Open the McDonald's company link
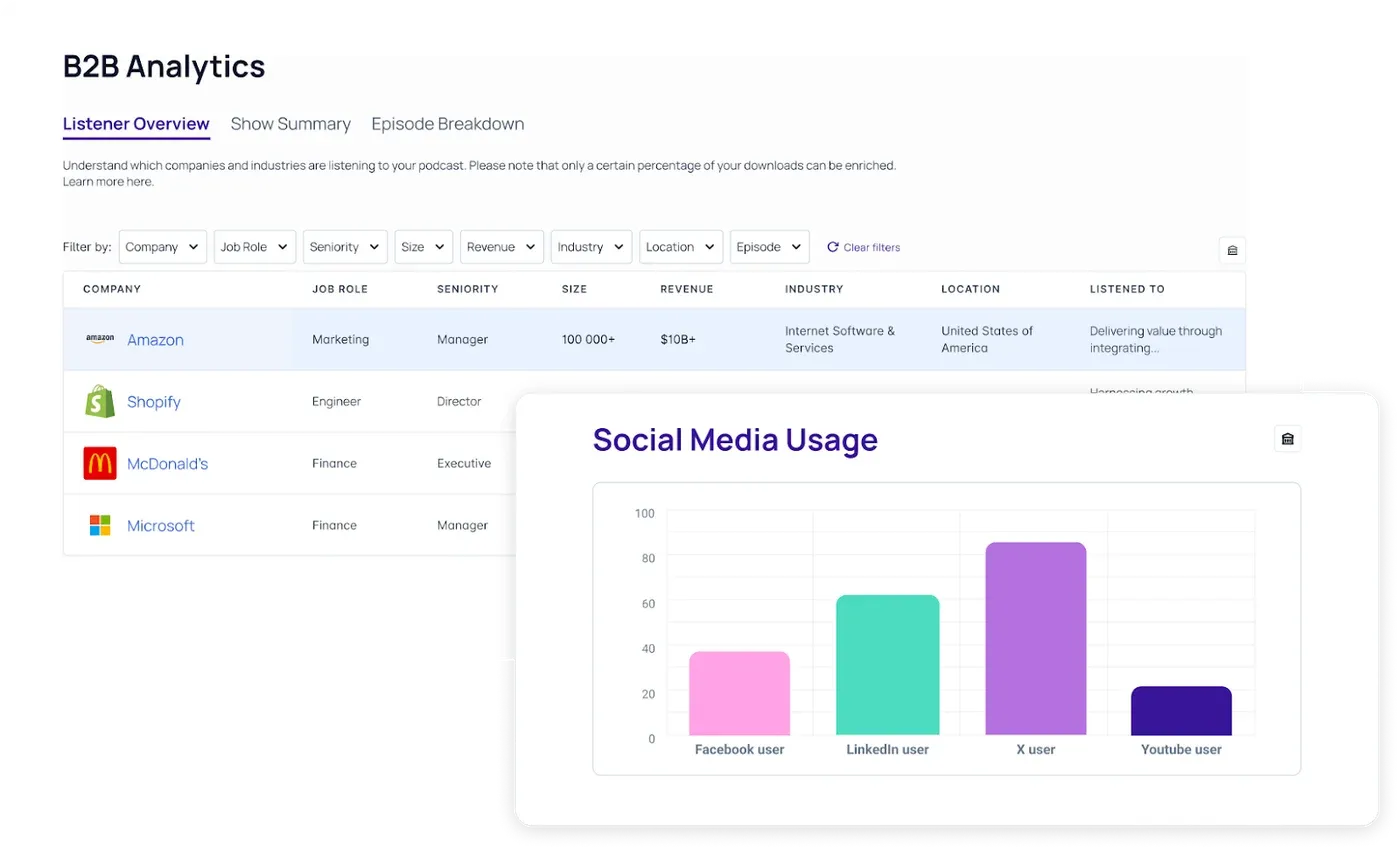Image resolution: width=1400 pixels, height=851 pixels. [x=167, y=464]
